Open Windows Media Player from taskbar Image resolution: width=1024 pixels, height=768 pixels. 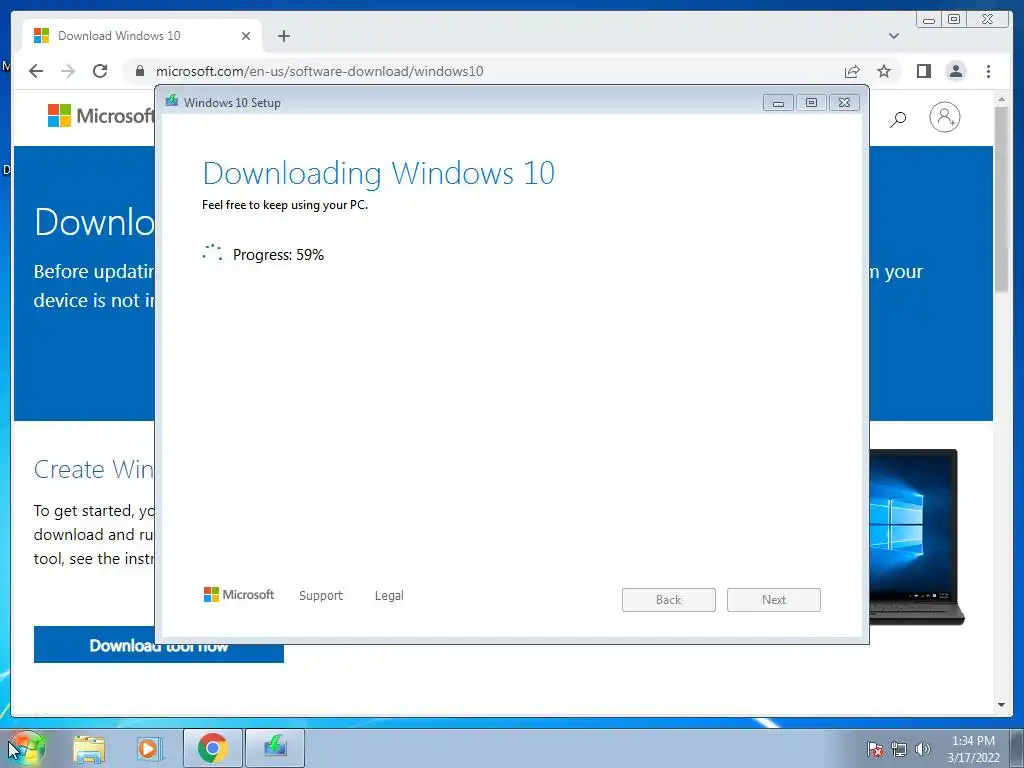tap(148, 748)
